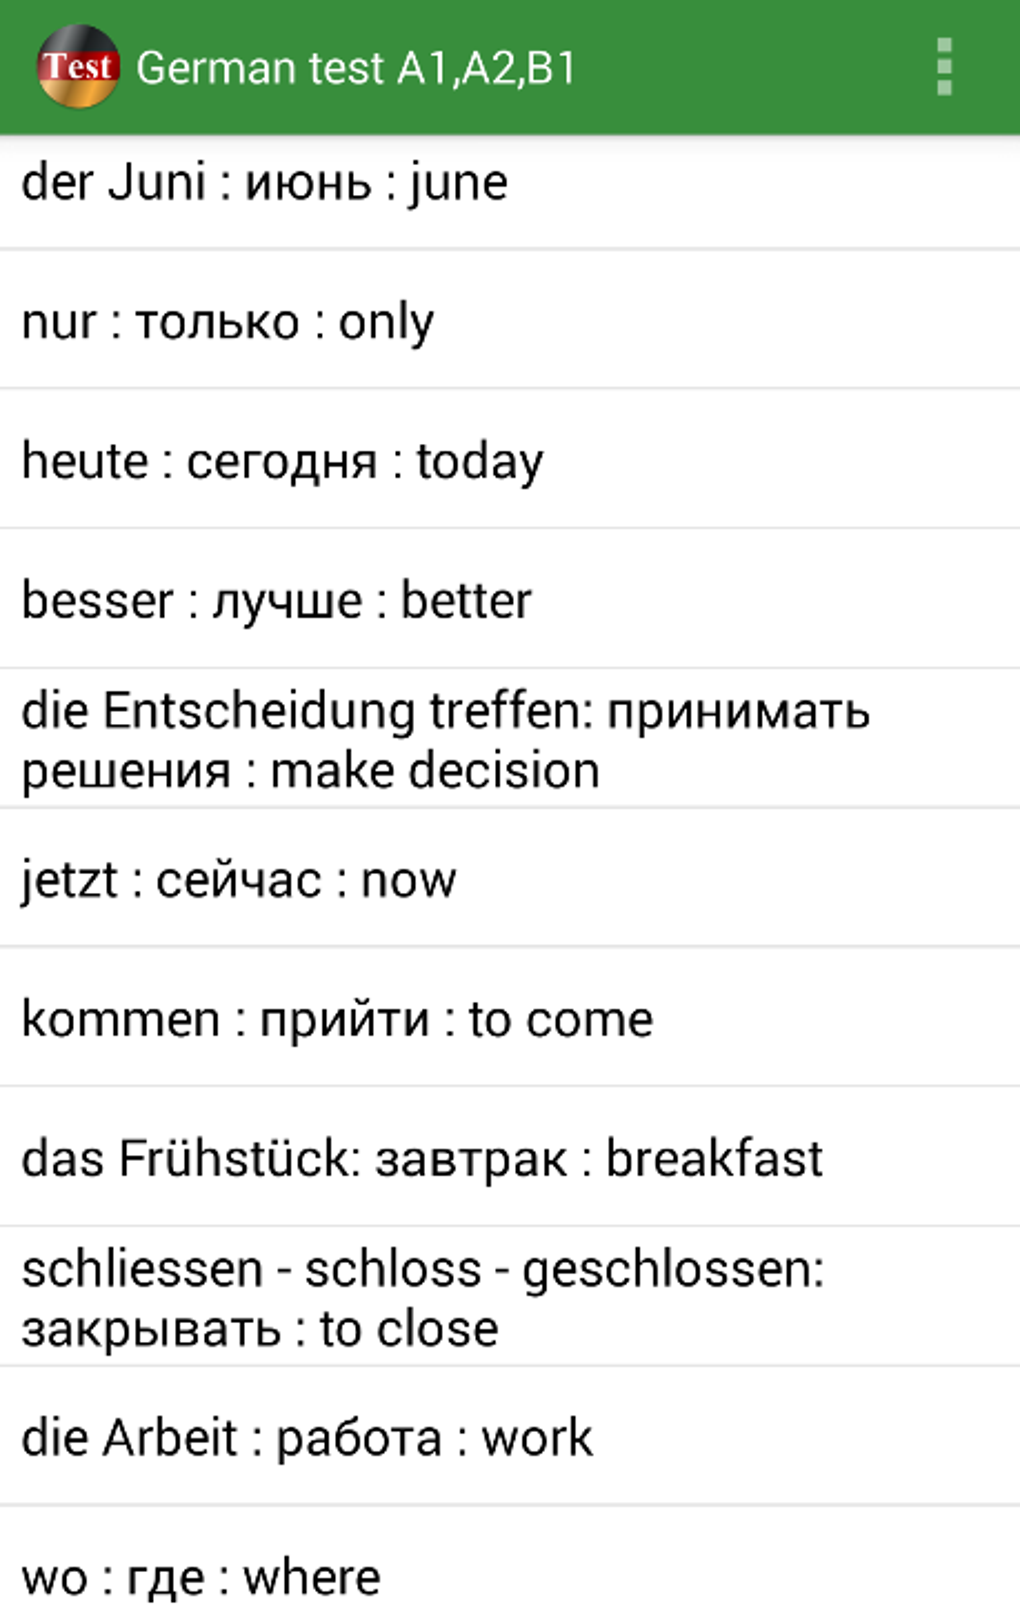Tap the Russian word 'только' in list
The image size is (1020, 1607).
coord(217,322)
